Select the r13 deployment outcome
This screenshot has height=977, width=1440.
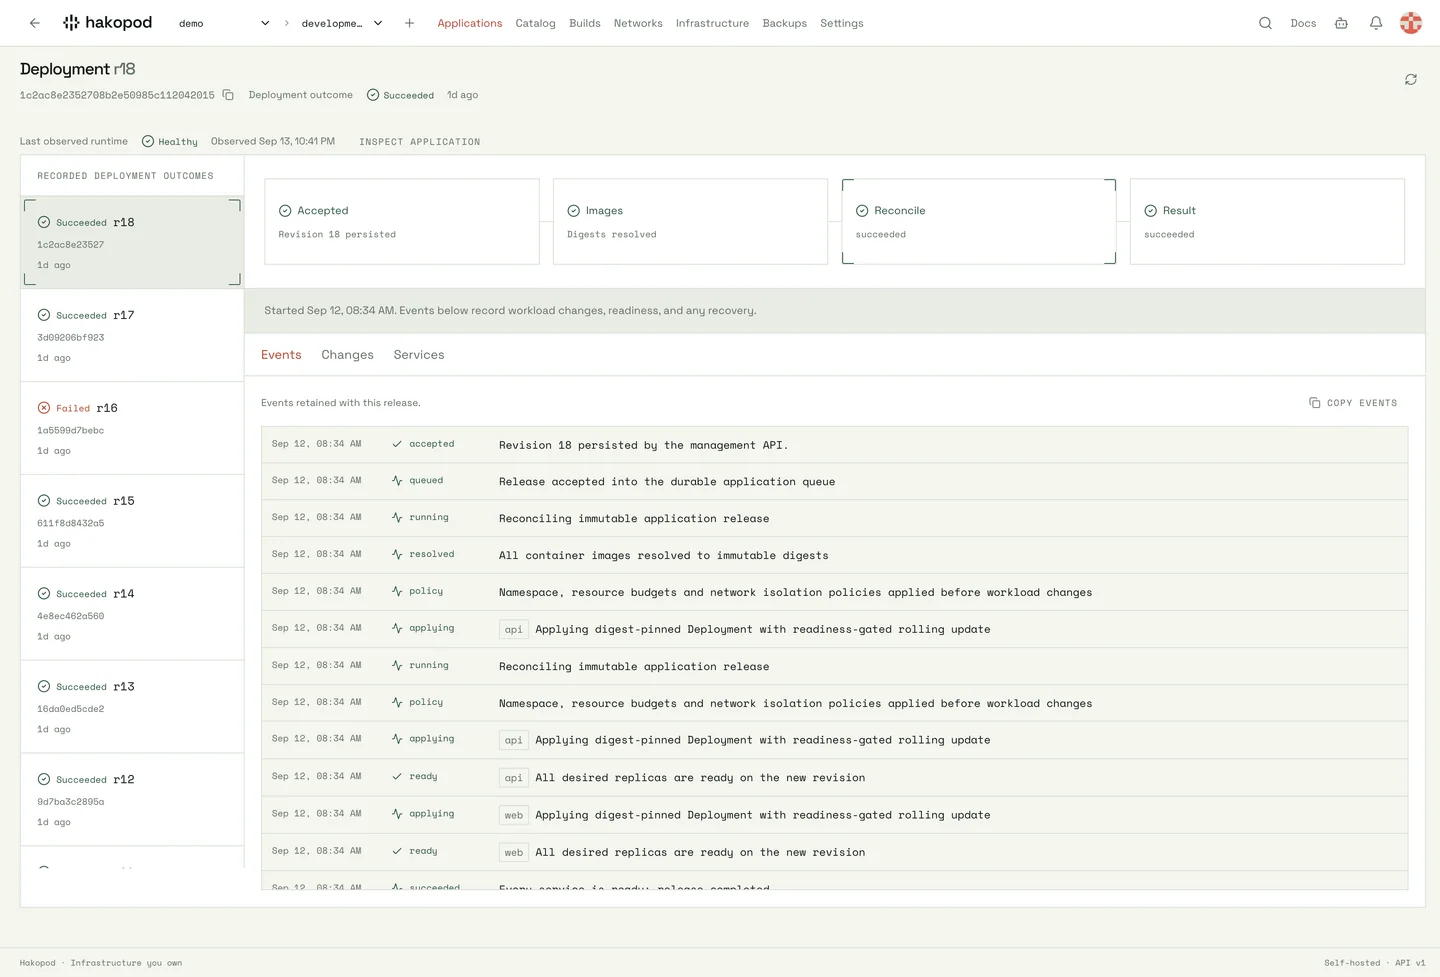[132, 707]
